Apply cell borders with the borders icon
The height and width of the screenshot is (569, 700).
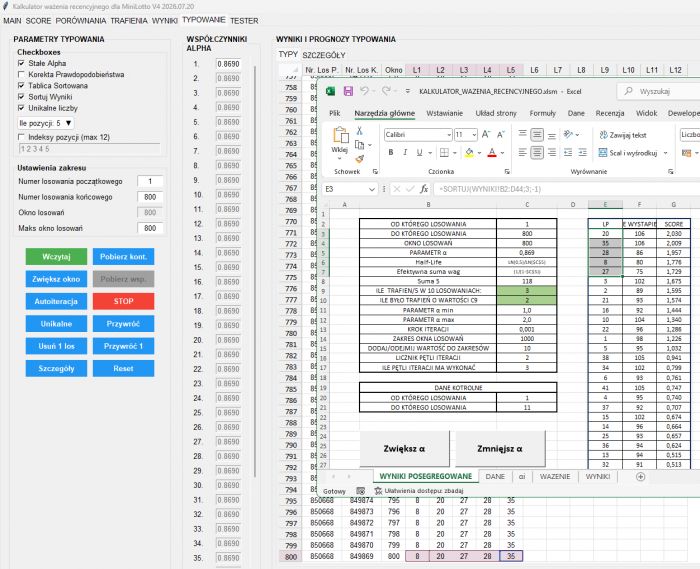444,153
